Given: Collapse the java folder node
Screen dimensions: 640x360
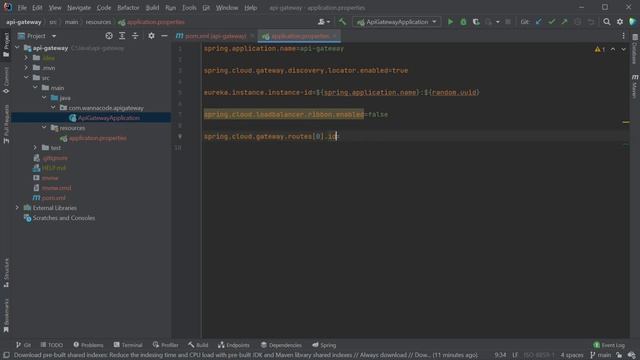Looking at the screenshot, I should click(44, 98).
